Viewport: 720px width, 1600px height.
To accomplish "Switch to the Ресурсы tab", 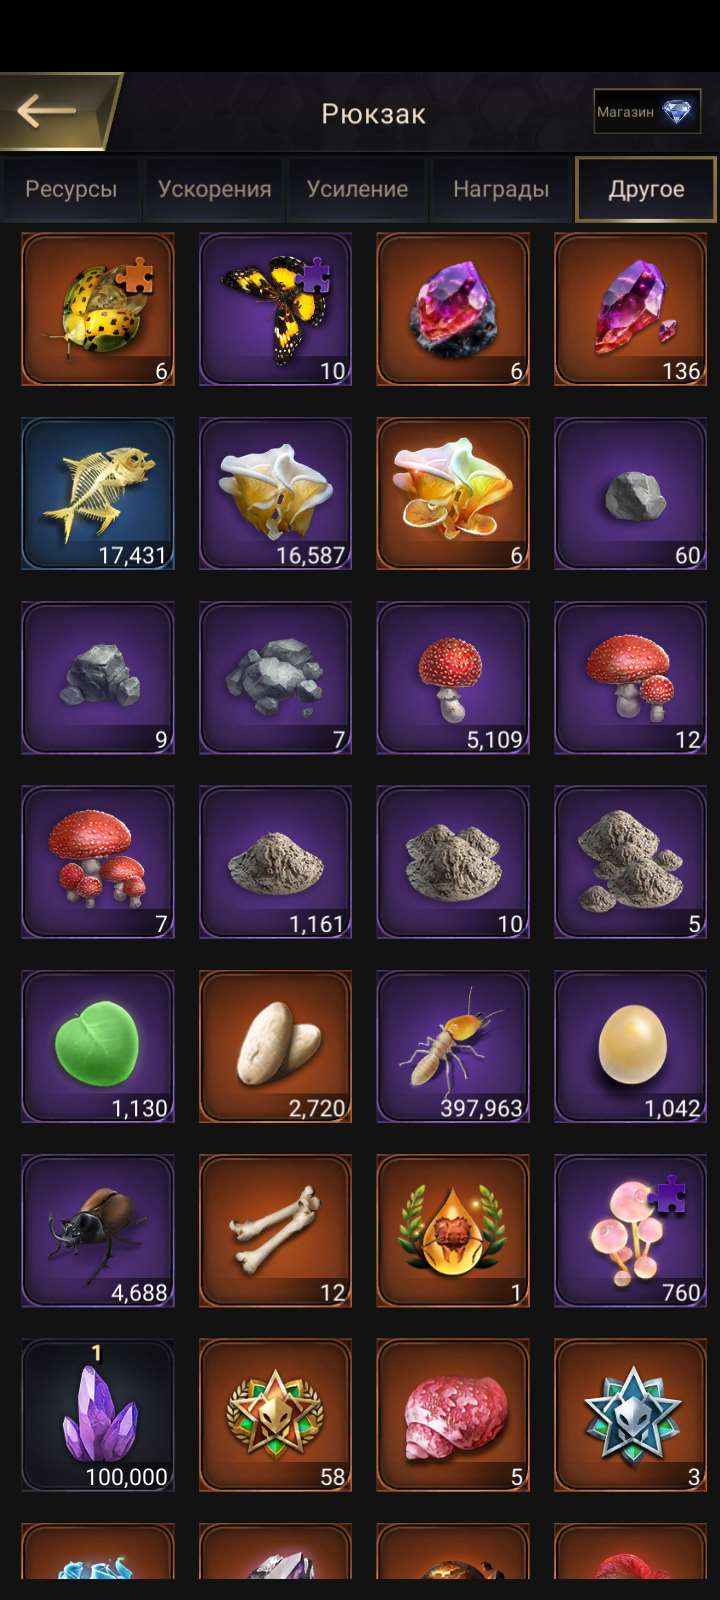I will click(x=71, y=189).
